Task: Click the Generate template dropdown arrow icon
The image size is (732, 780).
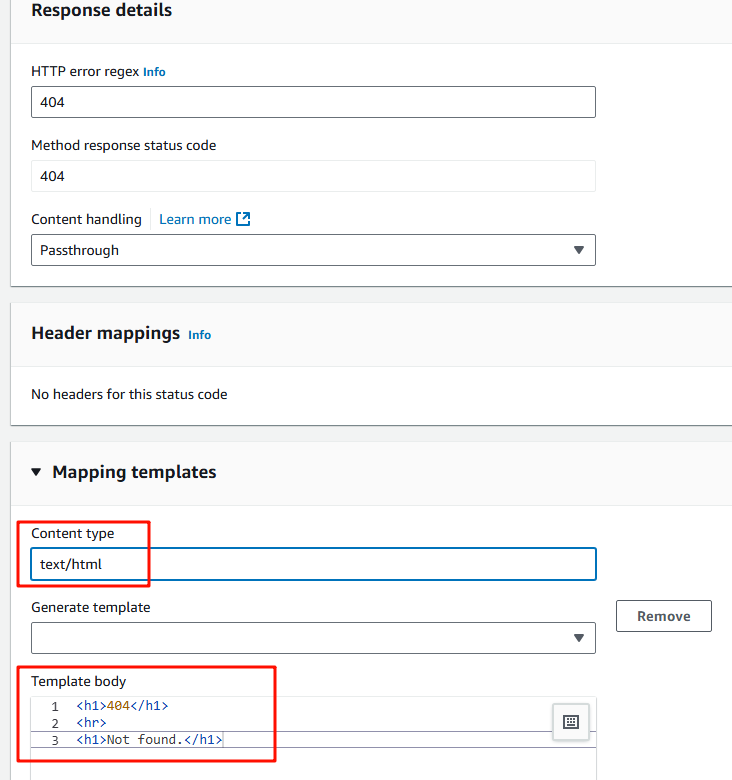Action: click(579, 638)
